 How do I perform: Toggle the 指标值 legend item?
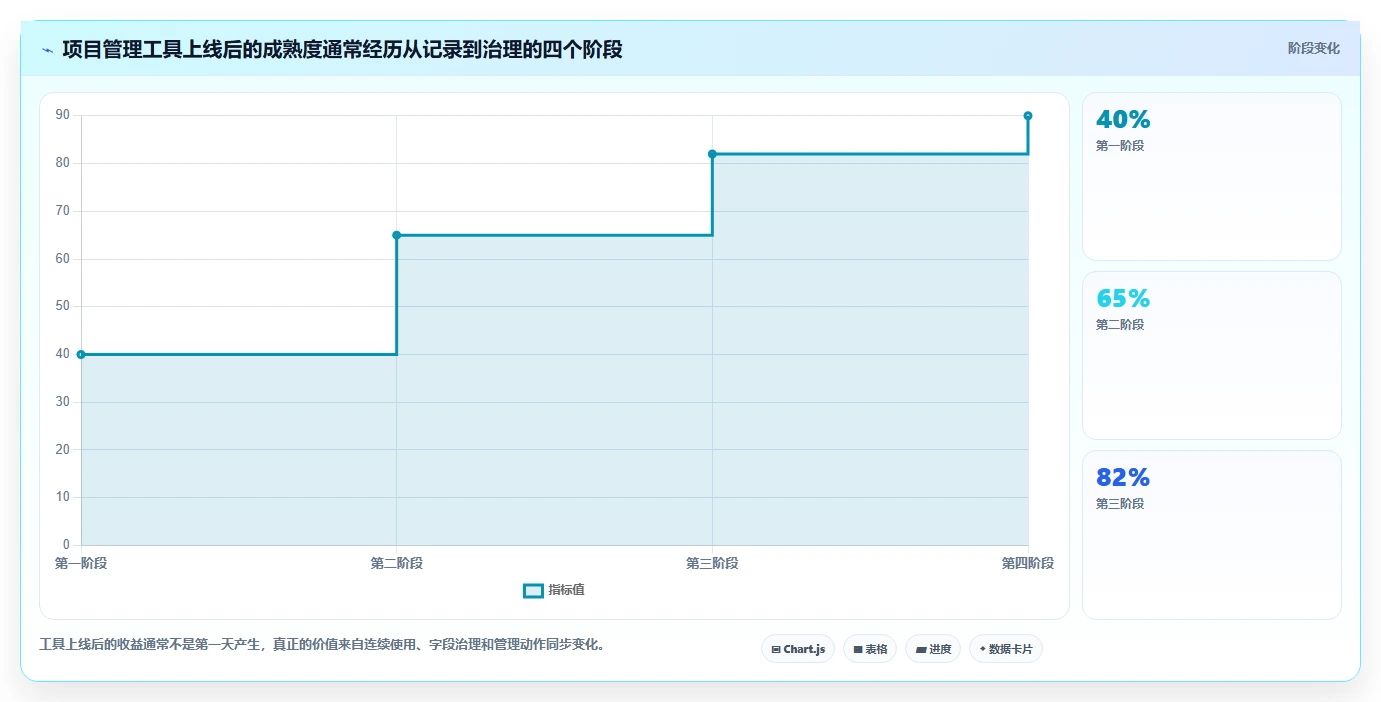pos(554,590)
